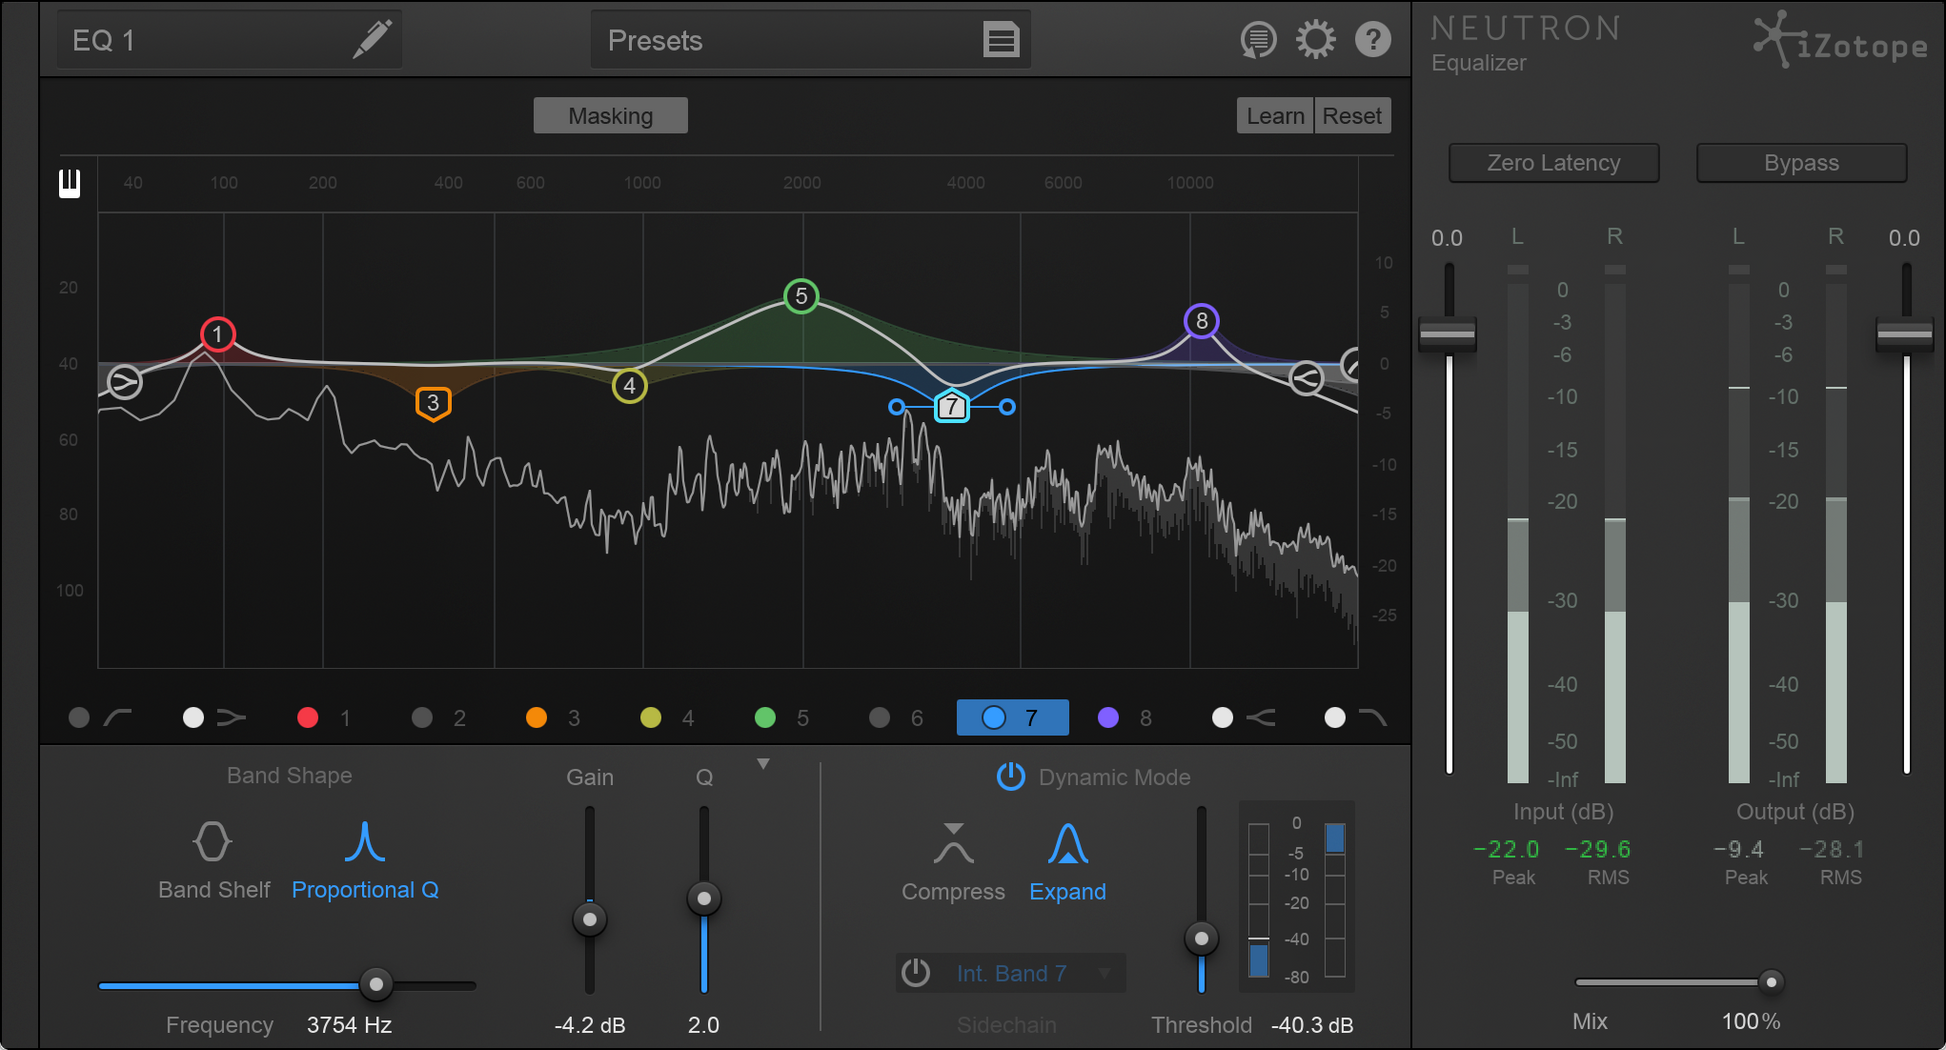Expand the small triangle next to Q
Image resolution: width=1946 pixels, height=1050 pixels.
pyautogui.click(x=763, y=764)
